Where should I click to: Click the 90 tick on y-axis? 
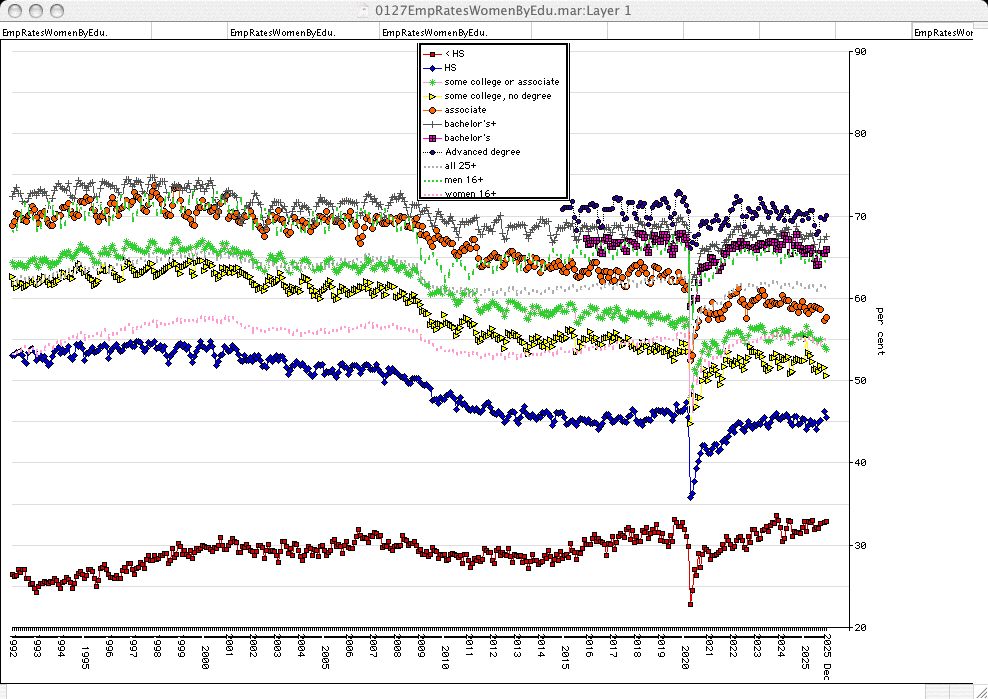tap(861, 52)
